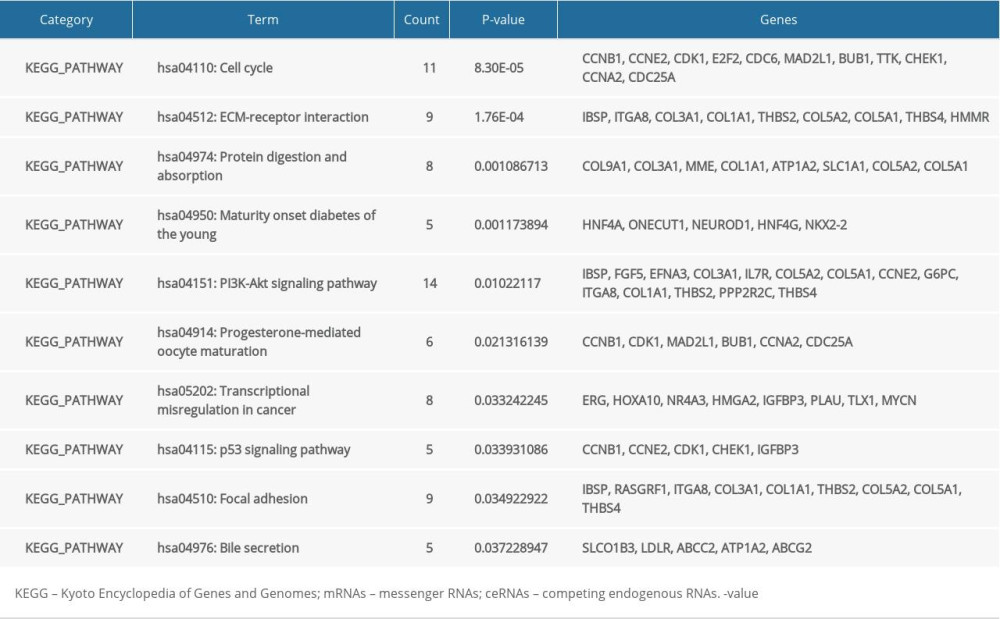Click the KEGG abbreviation footnote text
1000x619 pixels.
click(x=383, y=592)
